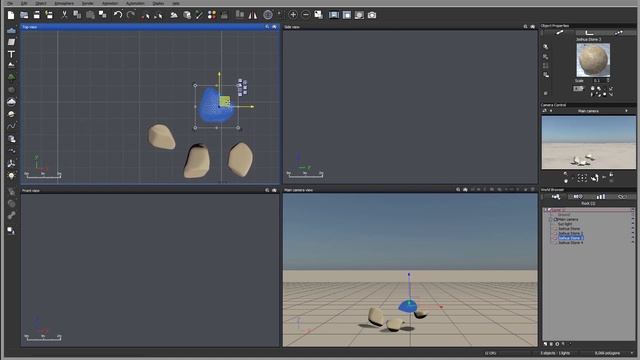Select the Planet tool in left toolbar
The height and width of the screenshot is (360, 640).
(11, 114)
